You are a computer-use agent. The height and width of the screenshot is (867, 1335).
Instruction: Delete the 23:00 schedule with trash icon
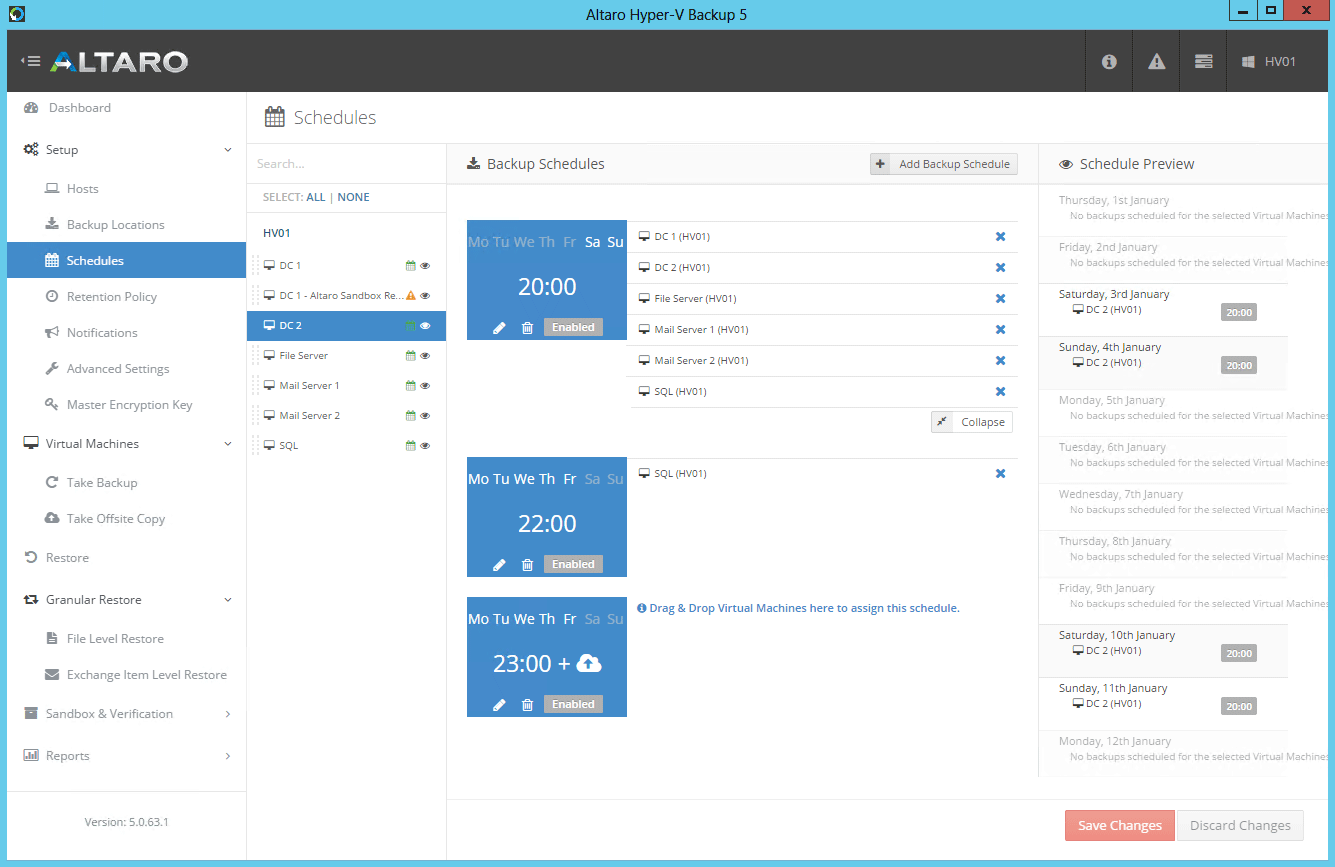528,705
